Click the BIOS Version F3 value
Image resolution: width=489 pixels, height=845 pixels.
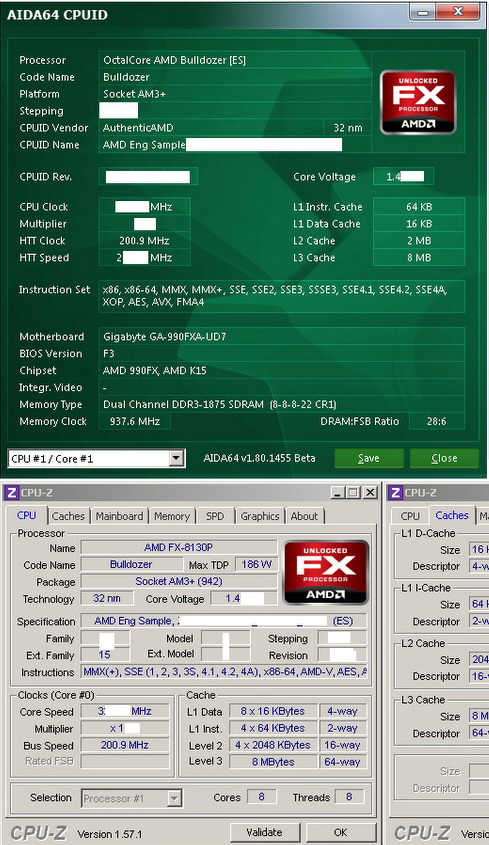coord(281,354)
